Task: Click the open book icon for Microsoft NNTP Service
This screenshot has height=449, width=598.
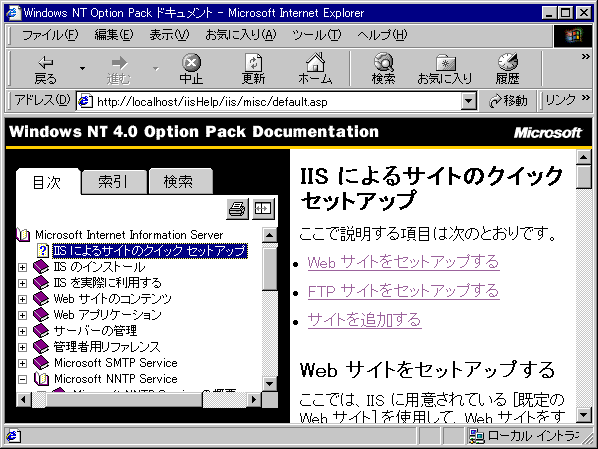Action: 41,379
